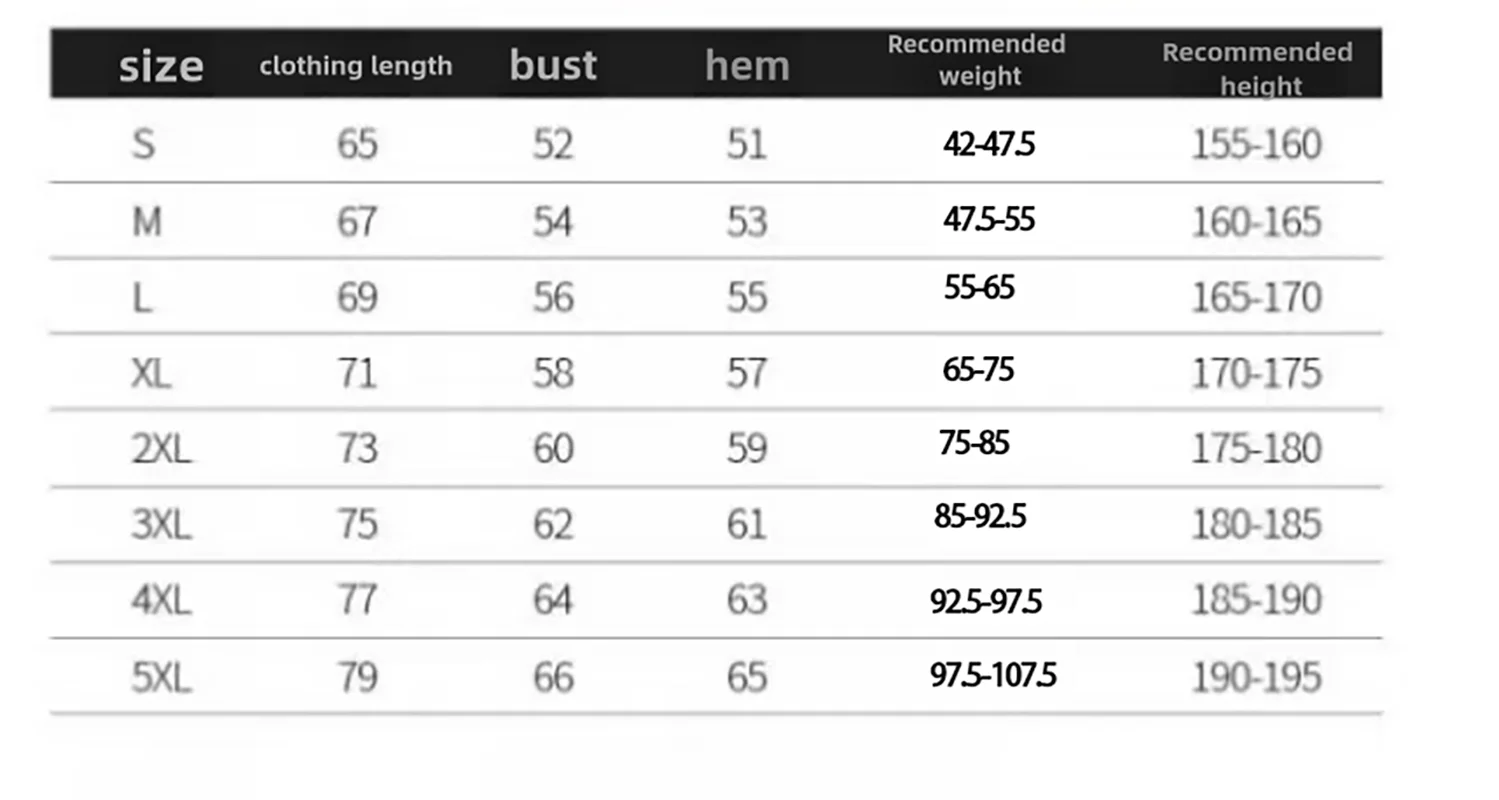Screen dimensions: 1499x800
Task: Select the "Recommended weight" header
Action: pos(977,60)
